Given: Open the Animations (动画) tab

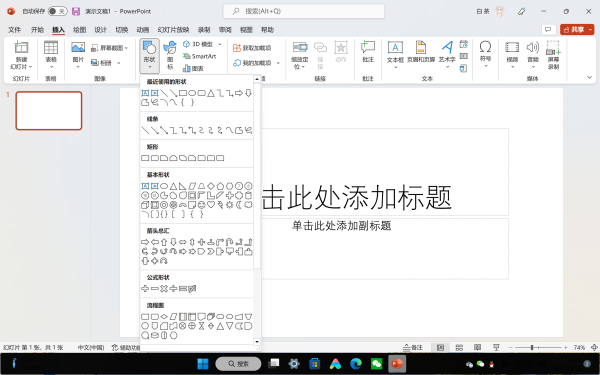Looking at the screenshot, I should coord(143,30).
